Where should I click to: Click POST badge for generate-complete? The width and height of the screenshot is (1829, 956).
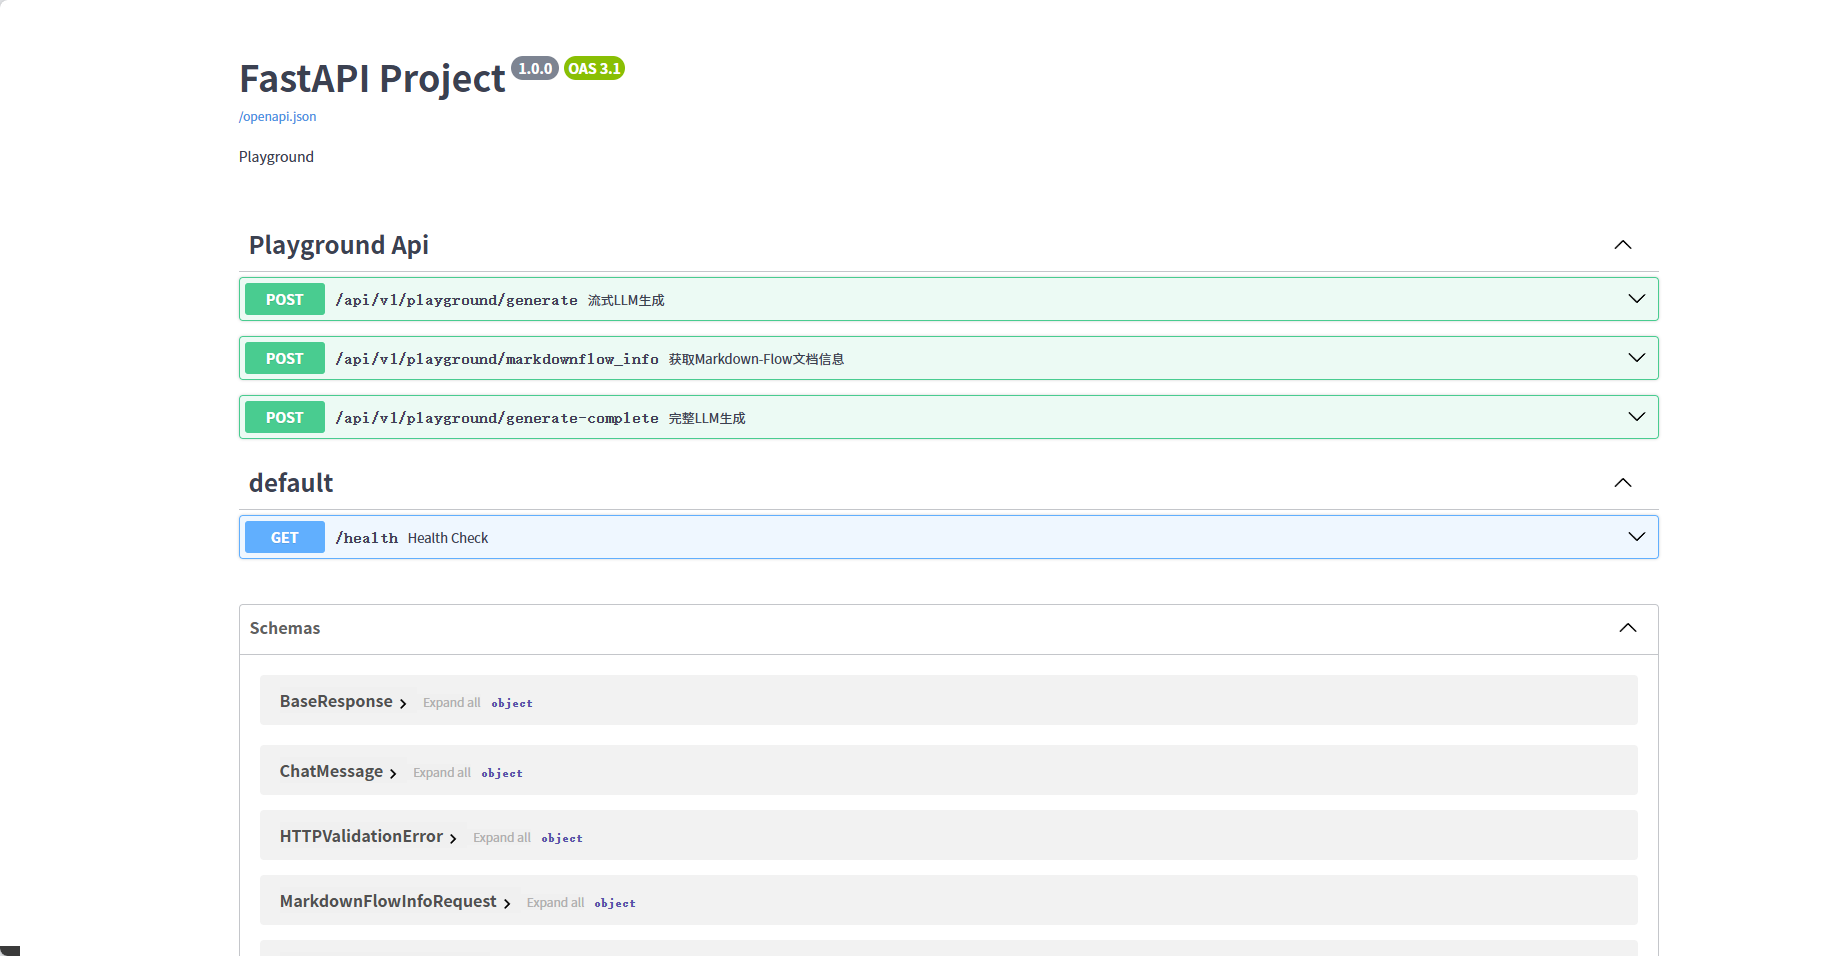click(285, 417)
